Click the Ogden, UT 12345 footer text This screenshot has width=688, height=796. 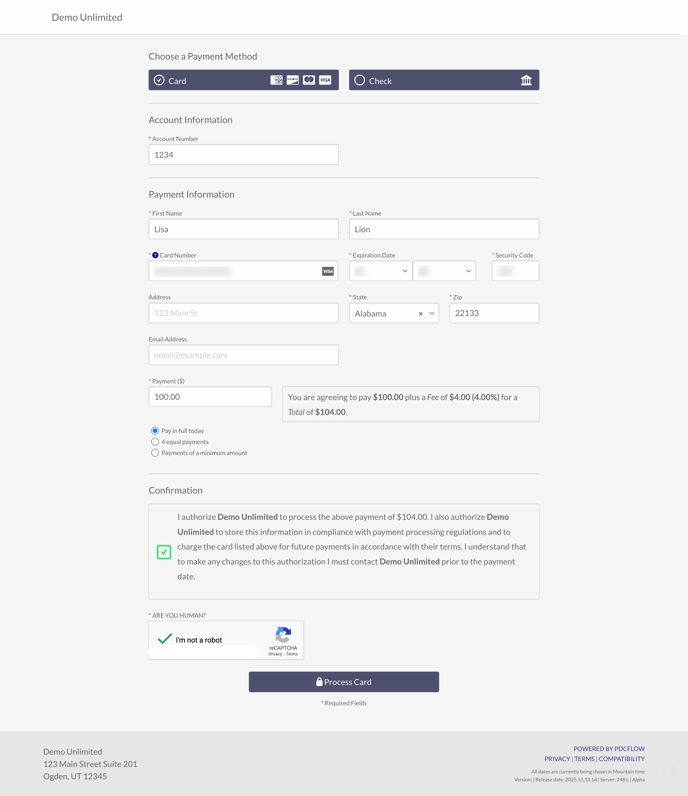(75, 776)
